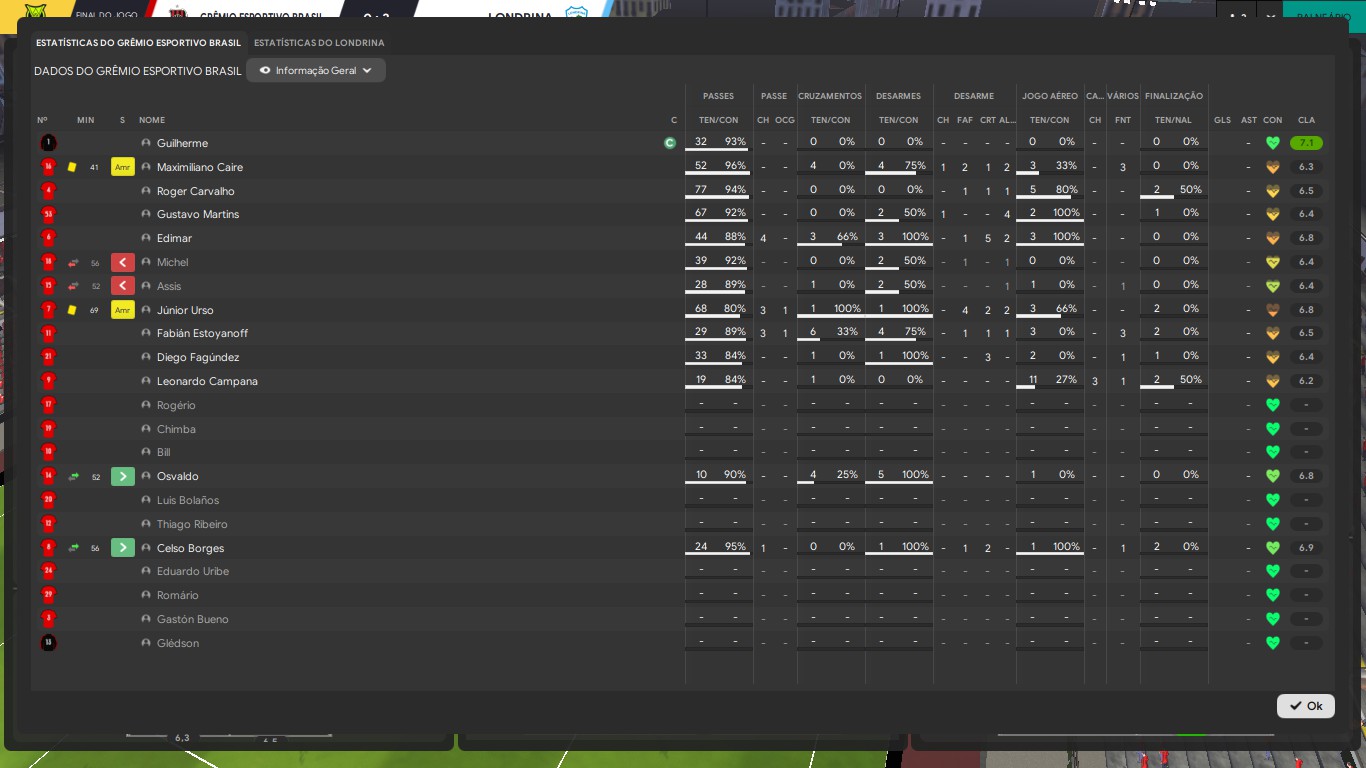1366x768 pixels.
Task: Click Maximiliano Caire's yellow card icon
Action: coord(72,167)
